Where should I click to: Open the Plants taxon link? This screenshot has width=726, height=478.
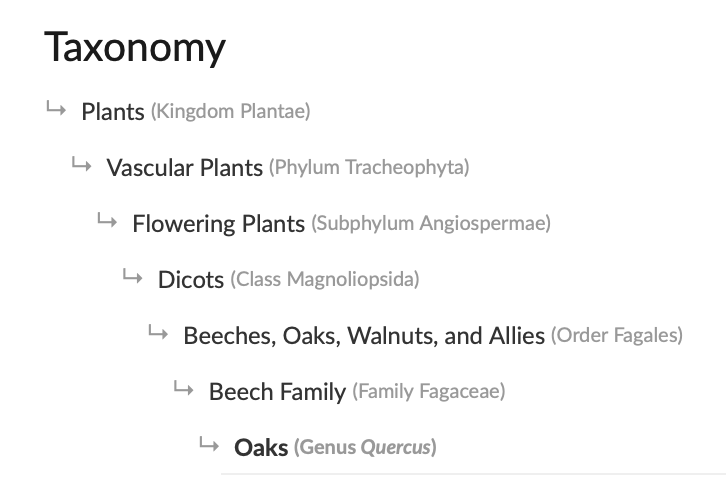[113, 112]
